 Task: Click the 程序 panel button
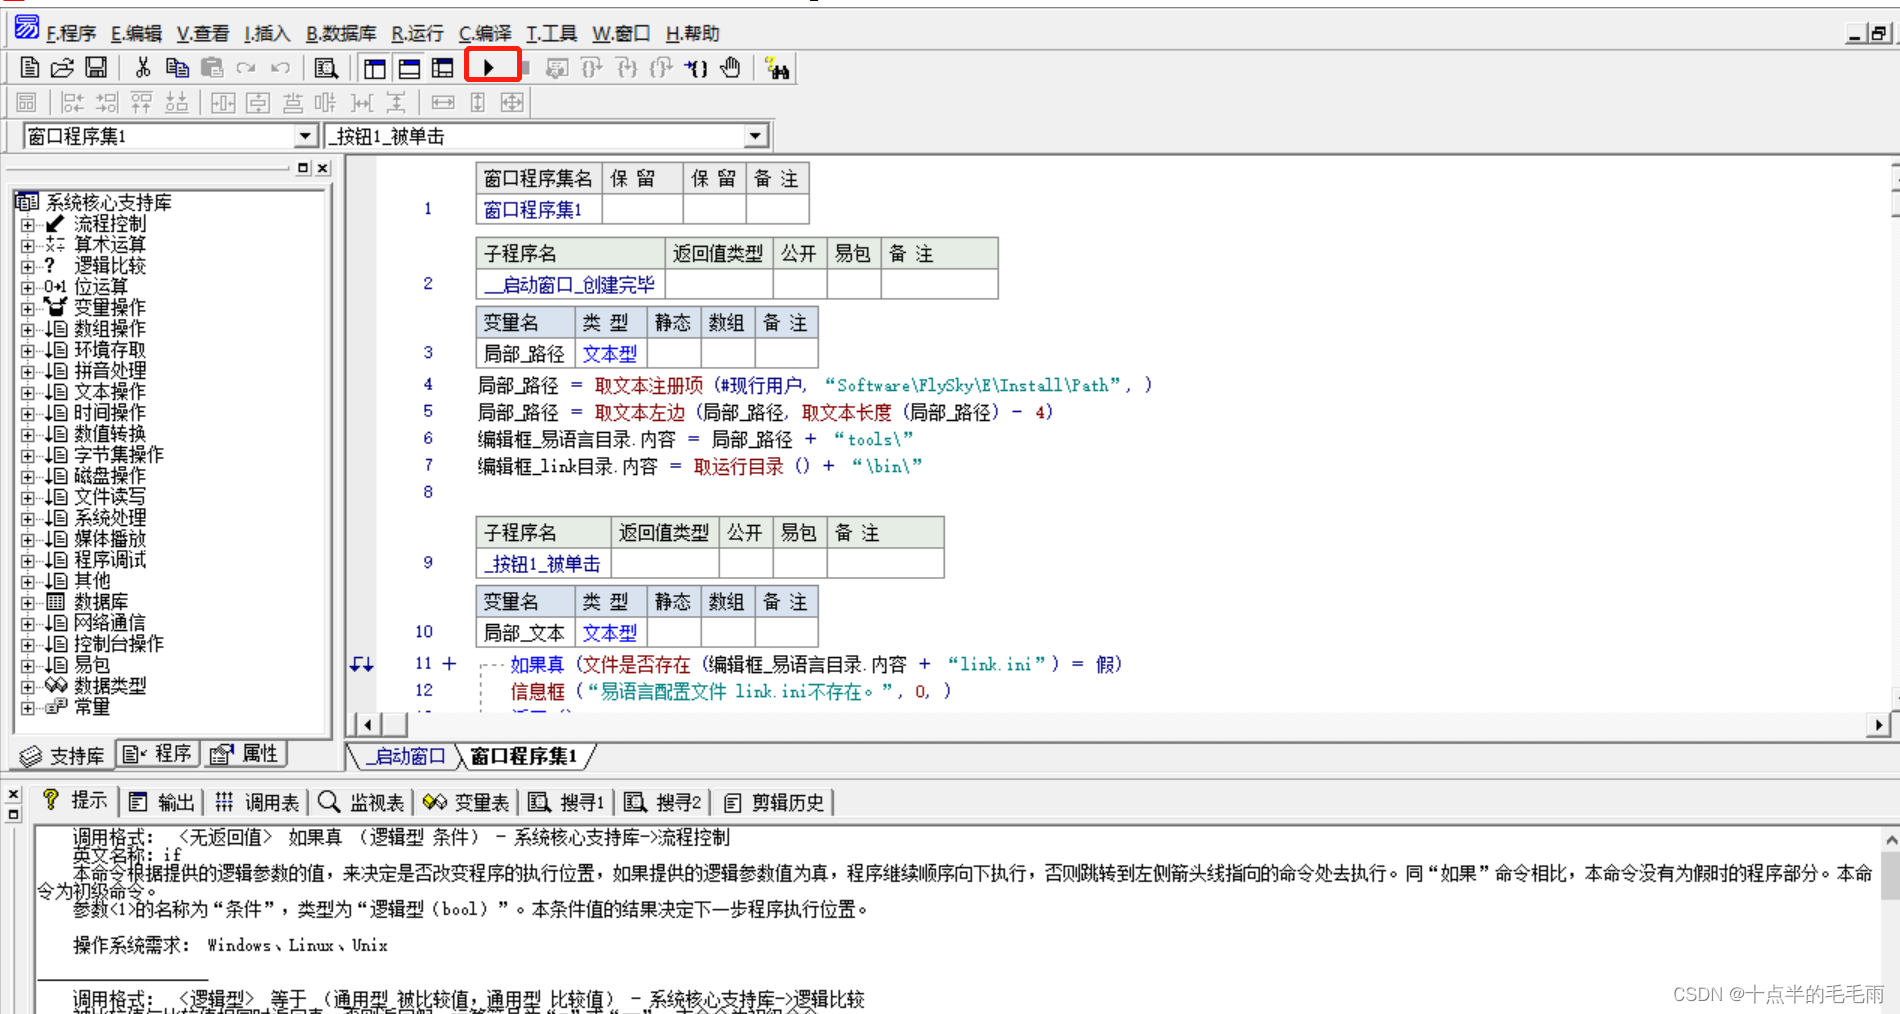click(157, 754)
